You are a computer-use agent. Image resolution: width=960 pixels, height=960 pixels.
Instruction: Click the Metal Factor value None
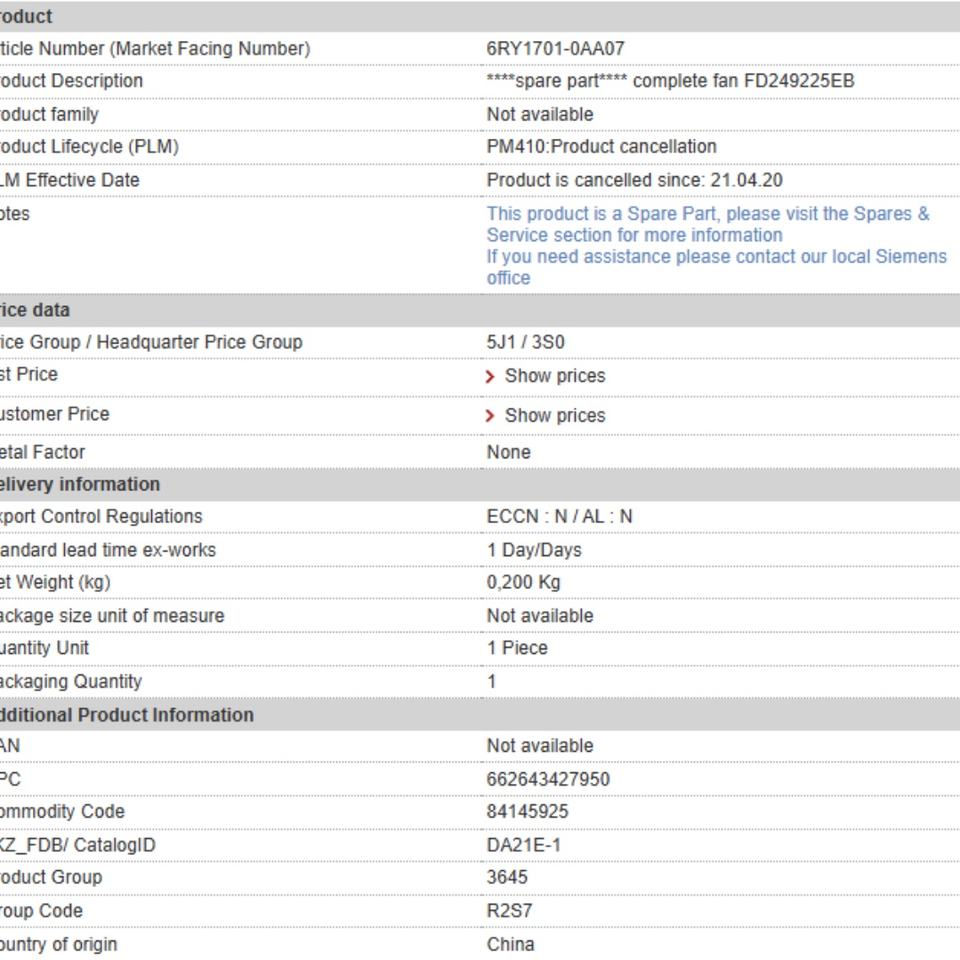pyautogui.click(x=509, y=452)
